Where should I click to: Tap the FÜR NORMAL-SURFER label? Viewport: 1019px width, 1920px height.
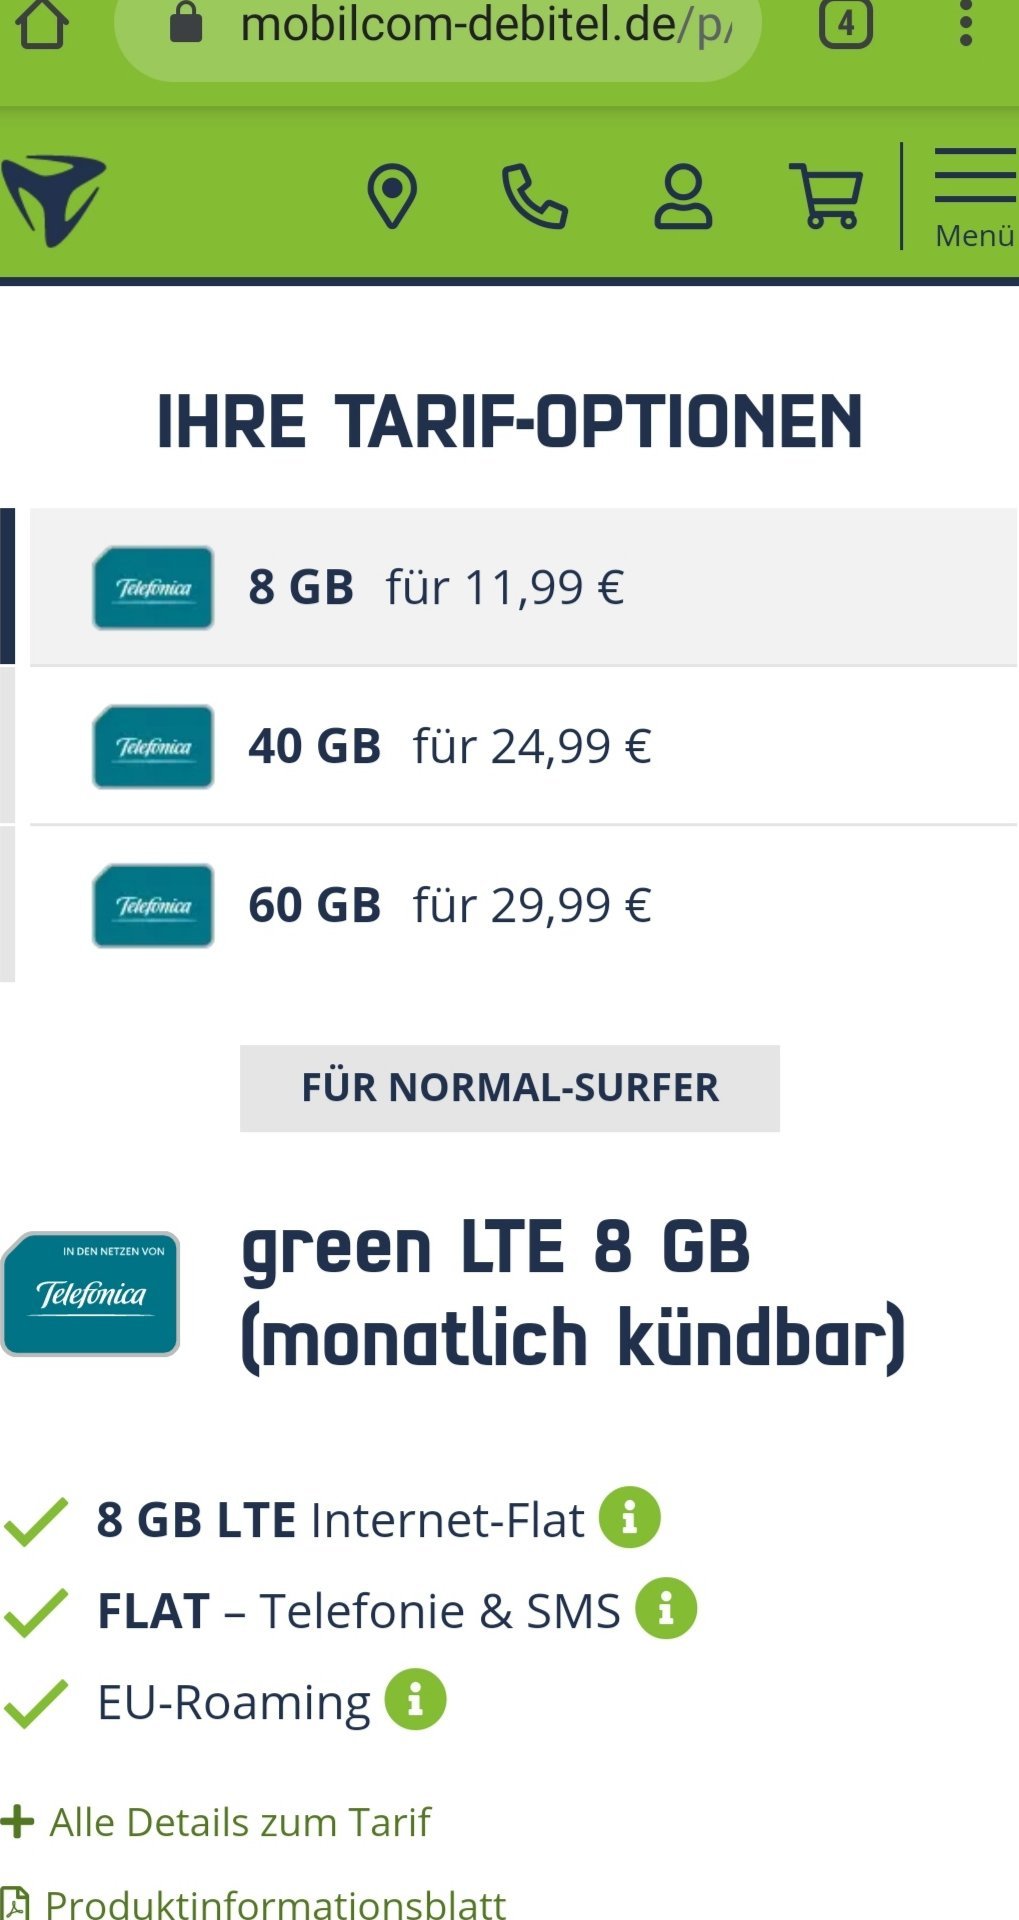[x=510, y=1088]
